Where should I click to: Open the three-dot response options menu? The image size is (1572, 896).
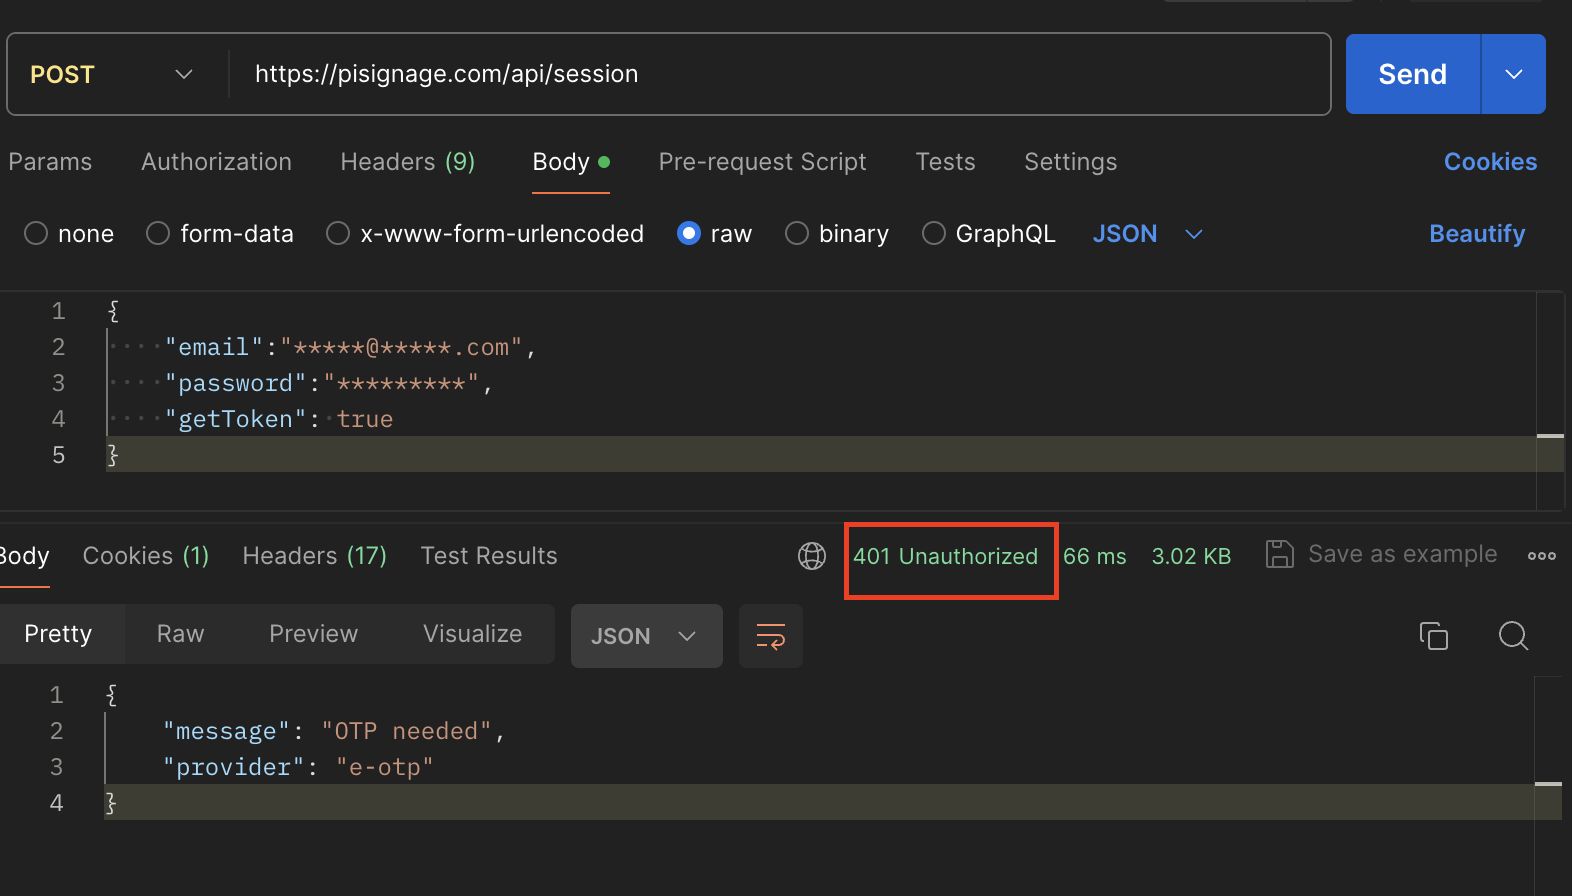tap(1541, 556)
